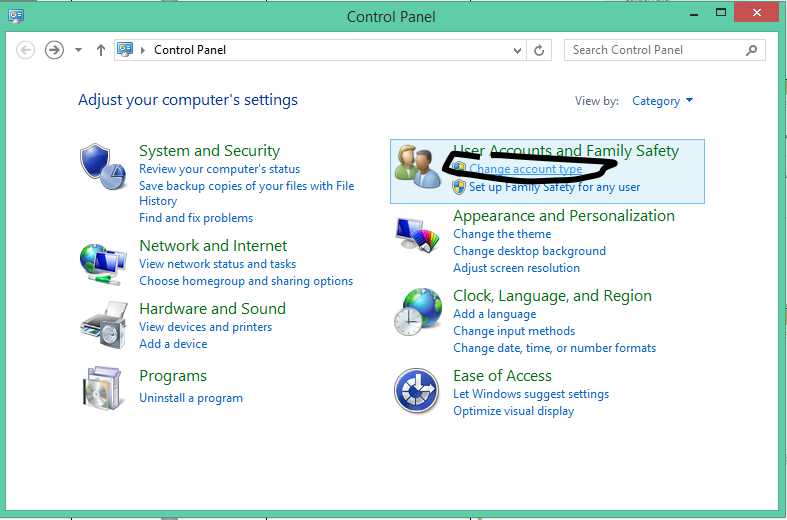Open the Network and Internet globe icon

point(103,264)
